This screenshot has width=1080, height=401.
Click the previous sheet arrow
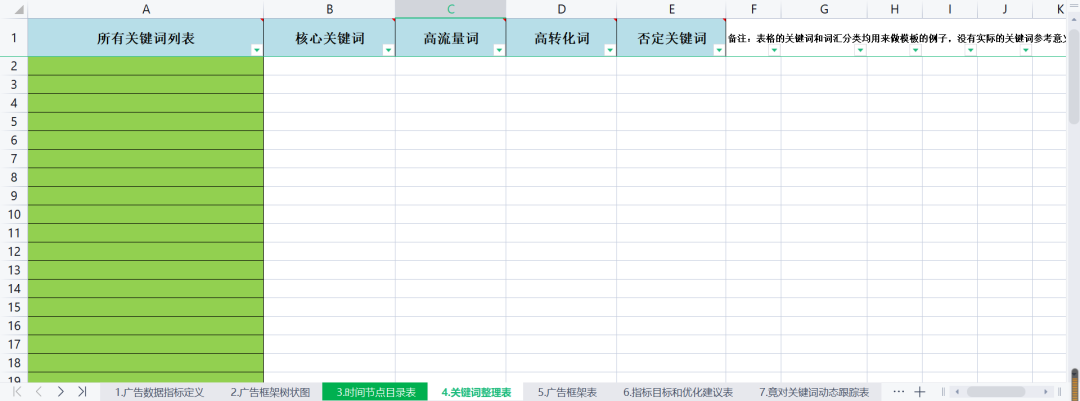39,391
